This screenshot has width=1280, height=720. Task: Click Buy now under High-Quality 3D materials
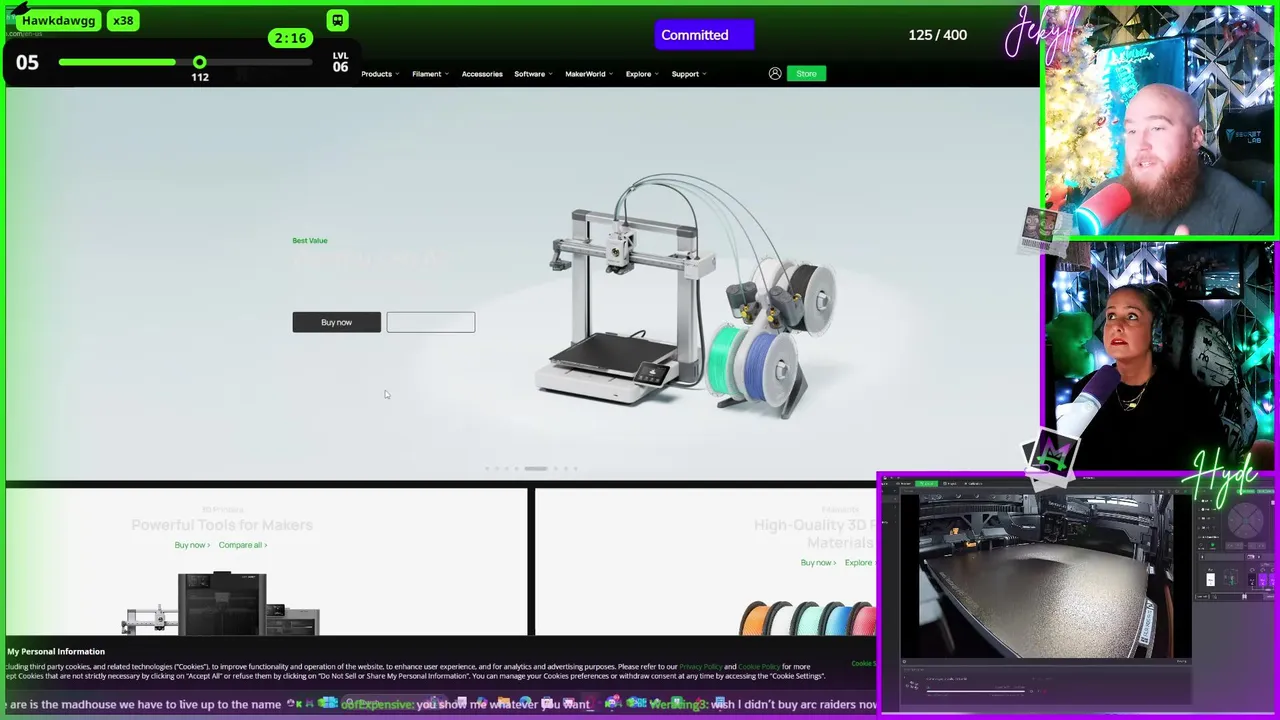click(818, 563)
